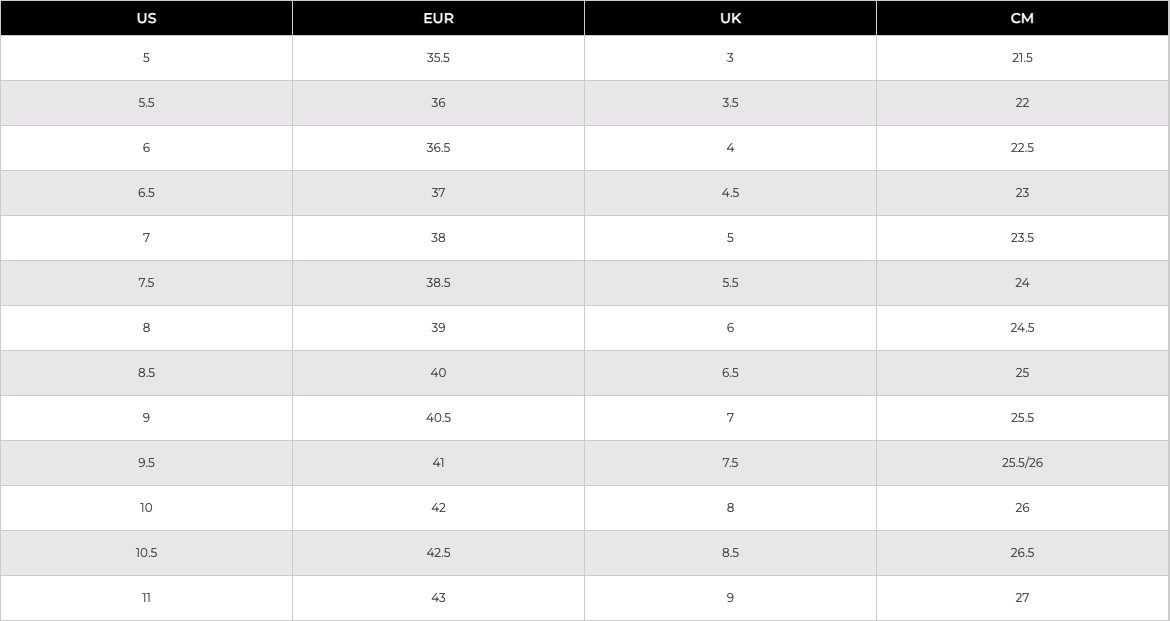Click the EUR column header
The width and height of the screenshot is (1170, 621).
point(438,18)
